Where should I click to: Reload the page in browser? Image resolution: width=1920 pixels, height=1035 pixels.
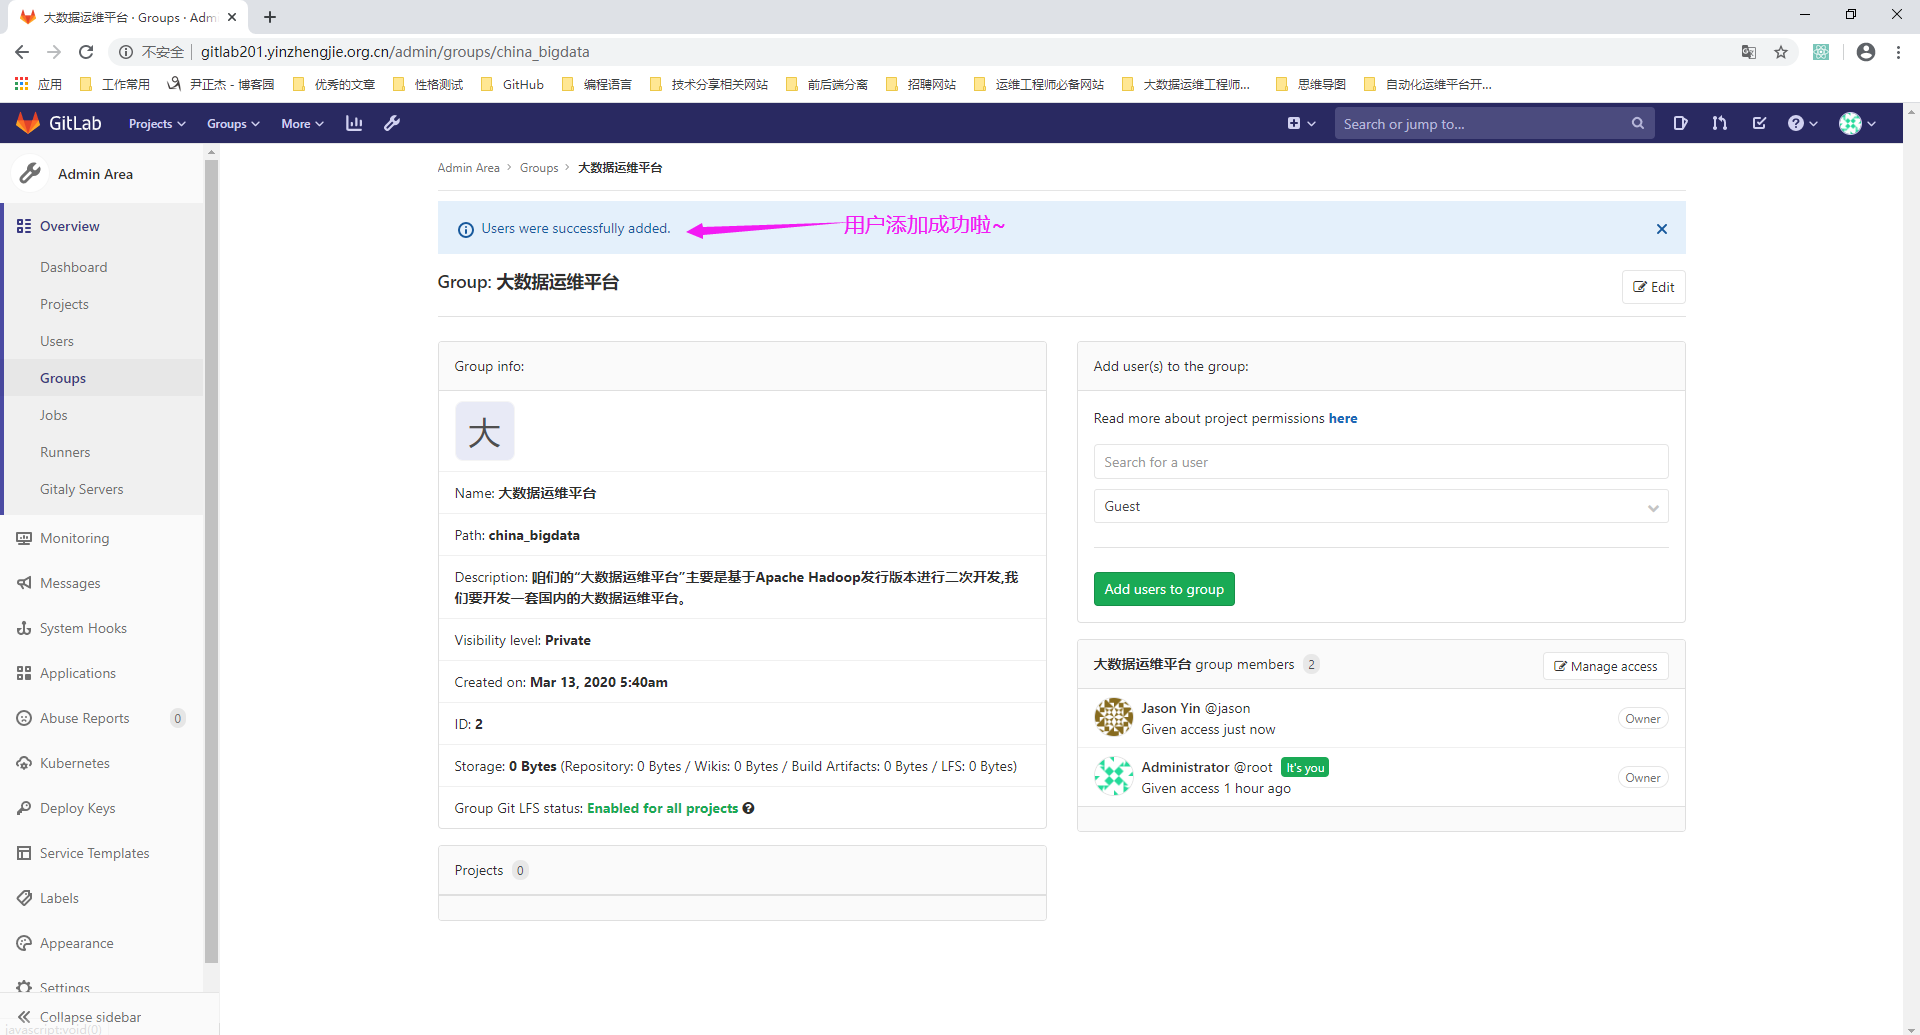(86, 52)
